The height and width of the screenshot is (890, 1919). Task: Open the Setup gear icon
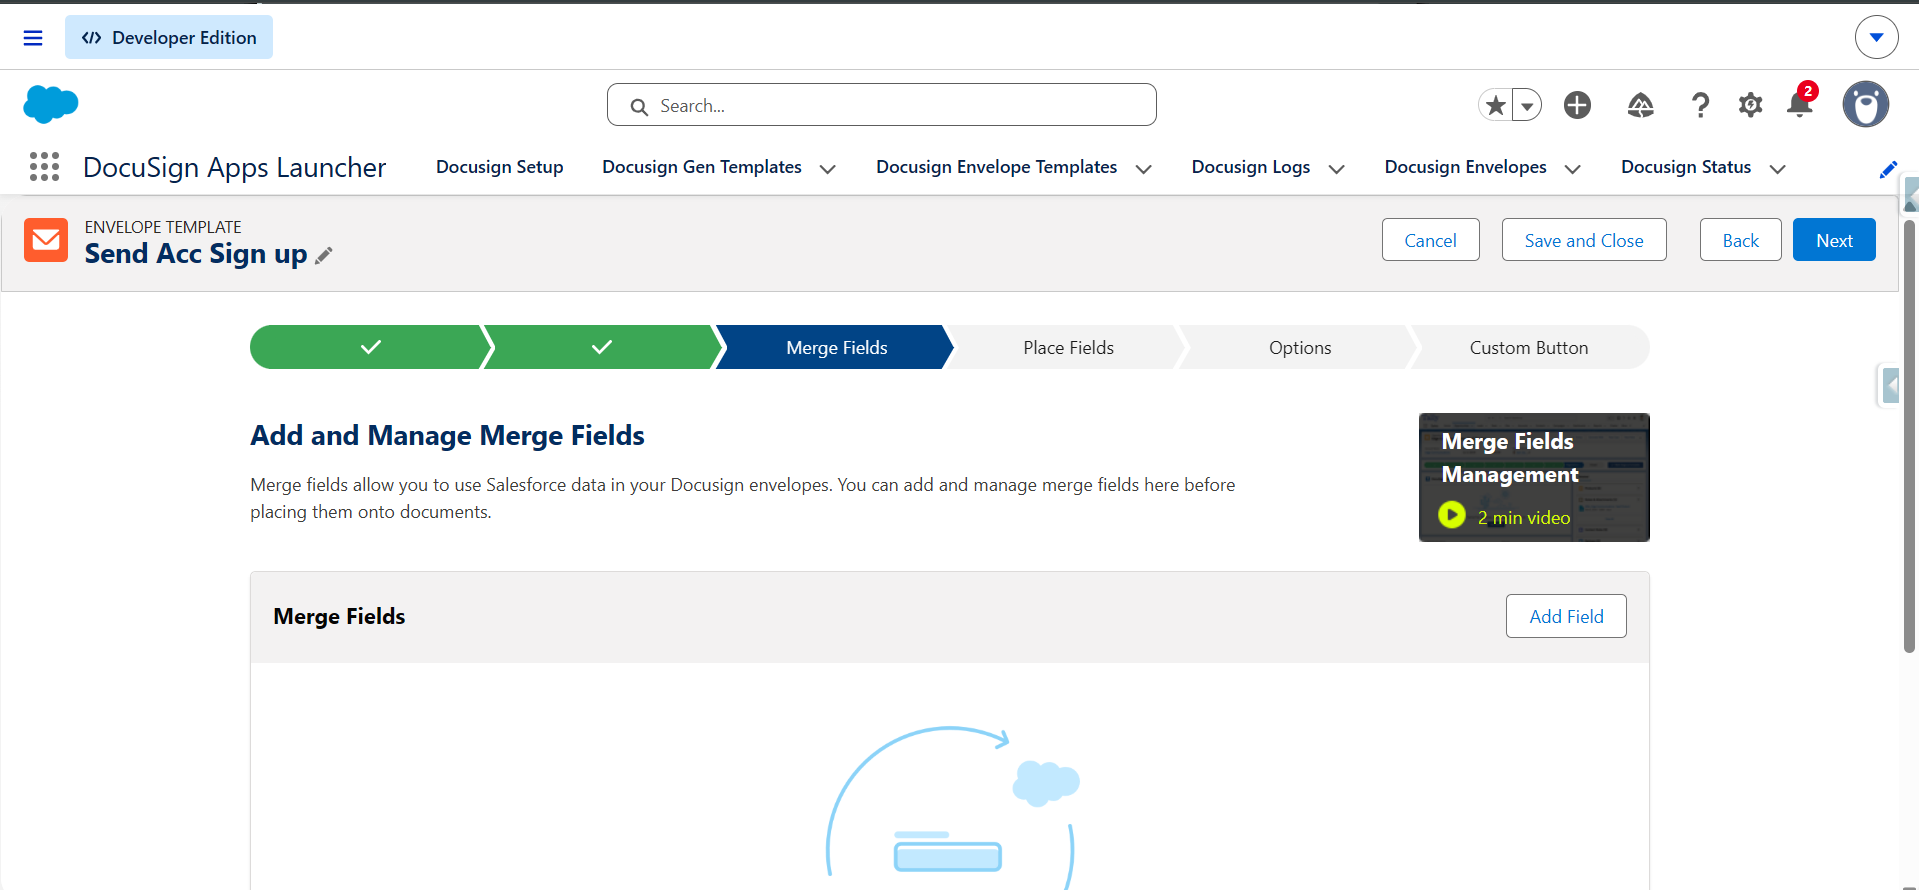click(1750, 105)
